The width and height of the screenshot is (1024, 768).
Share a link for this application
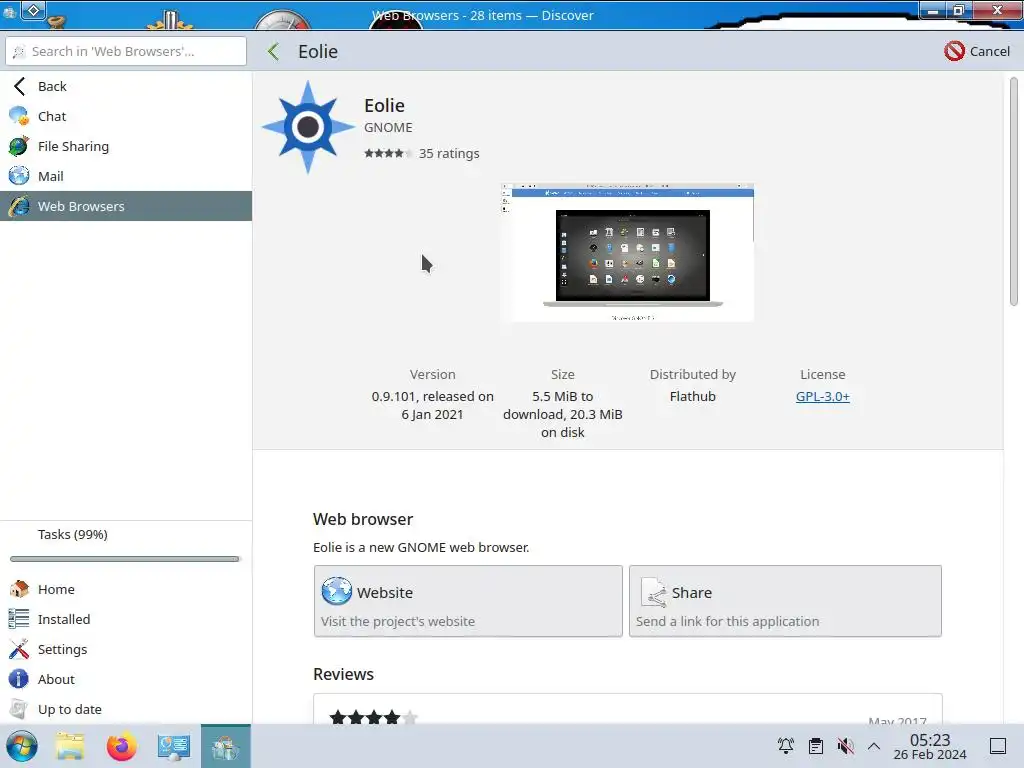785,601
